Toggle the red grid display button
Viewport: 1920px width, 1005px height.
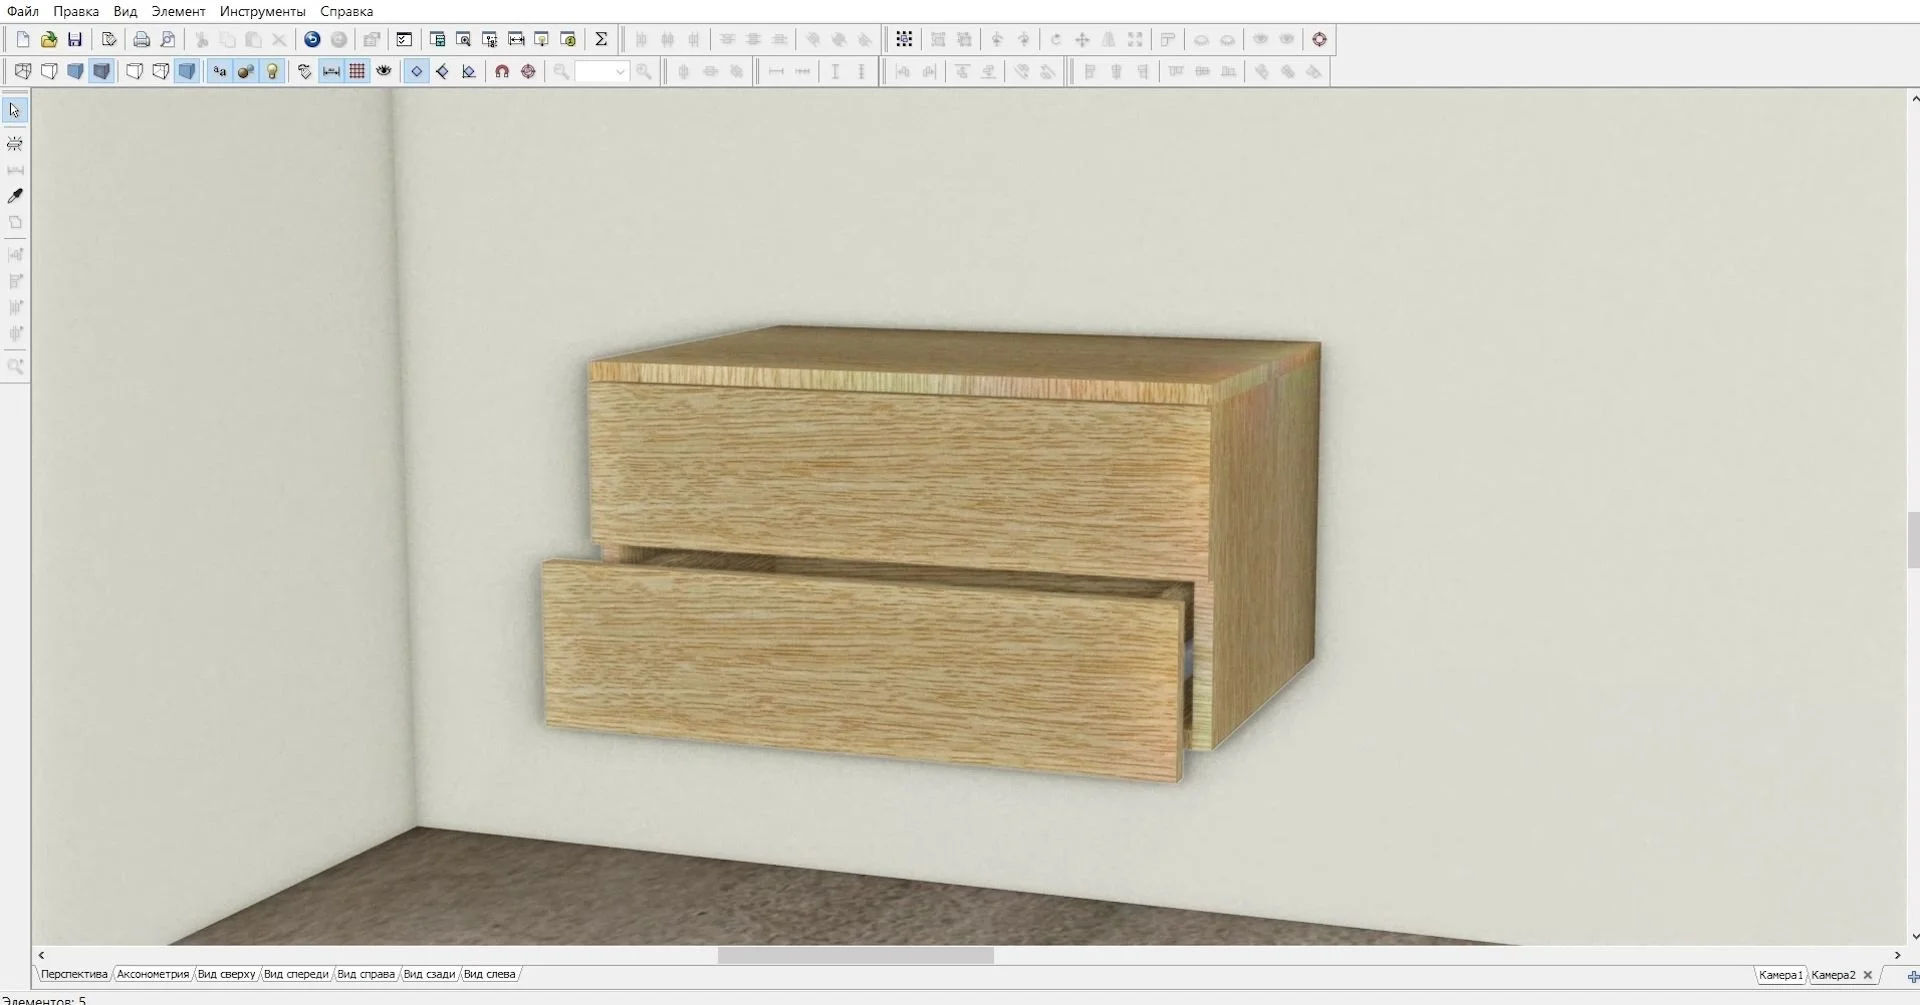(357, 72)
